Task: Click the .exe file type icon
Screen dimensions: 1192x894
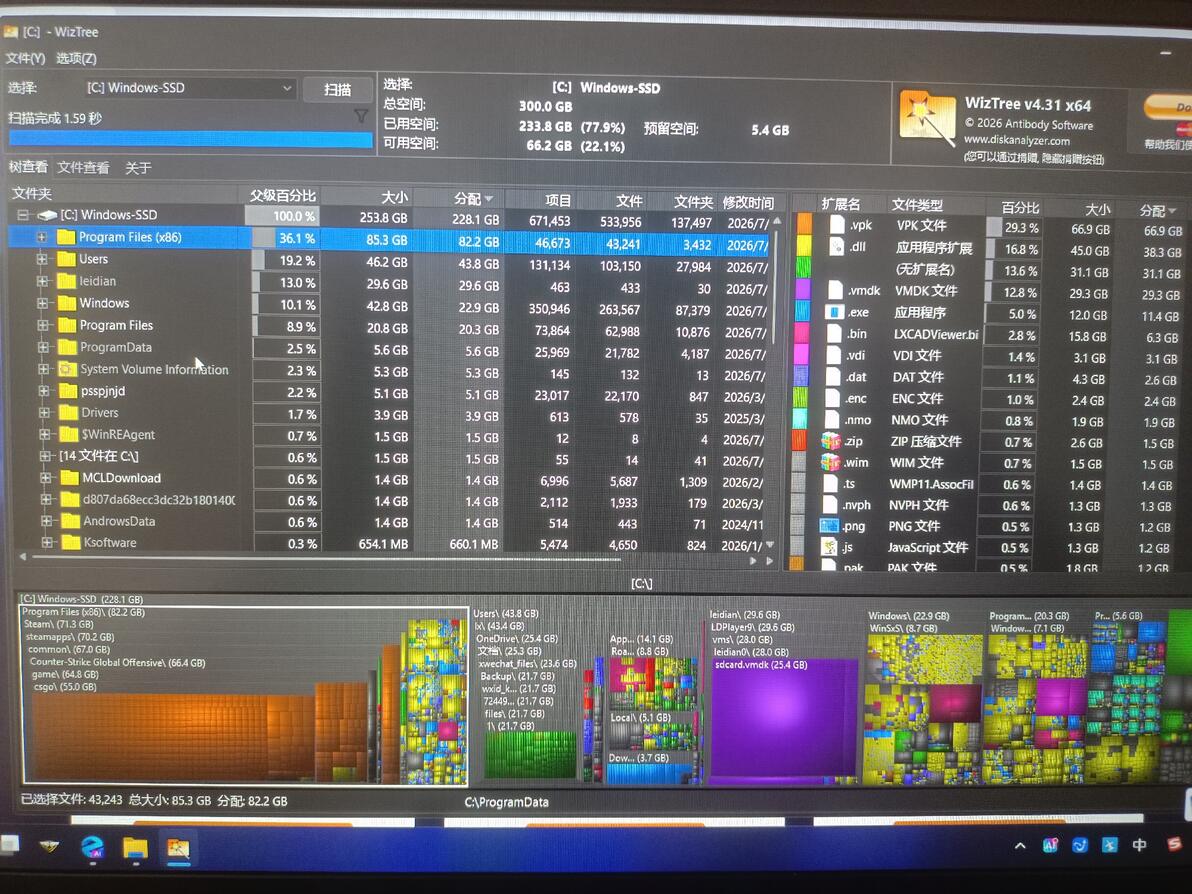Action: pyautogui.click(x=834, y=312)
